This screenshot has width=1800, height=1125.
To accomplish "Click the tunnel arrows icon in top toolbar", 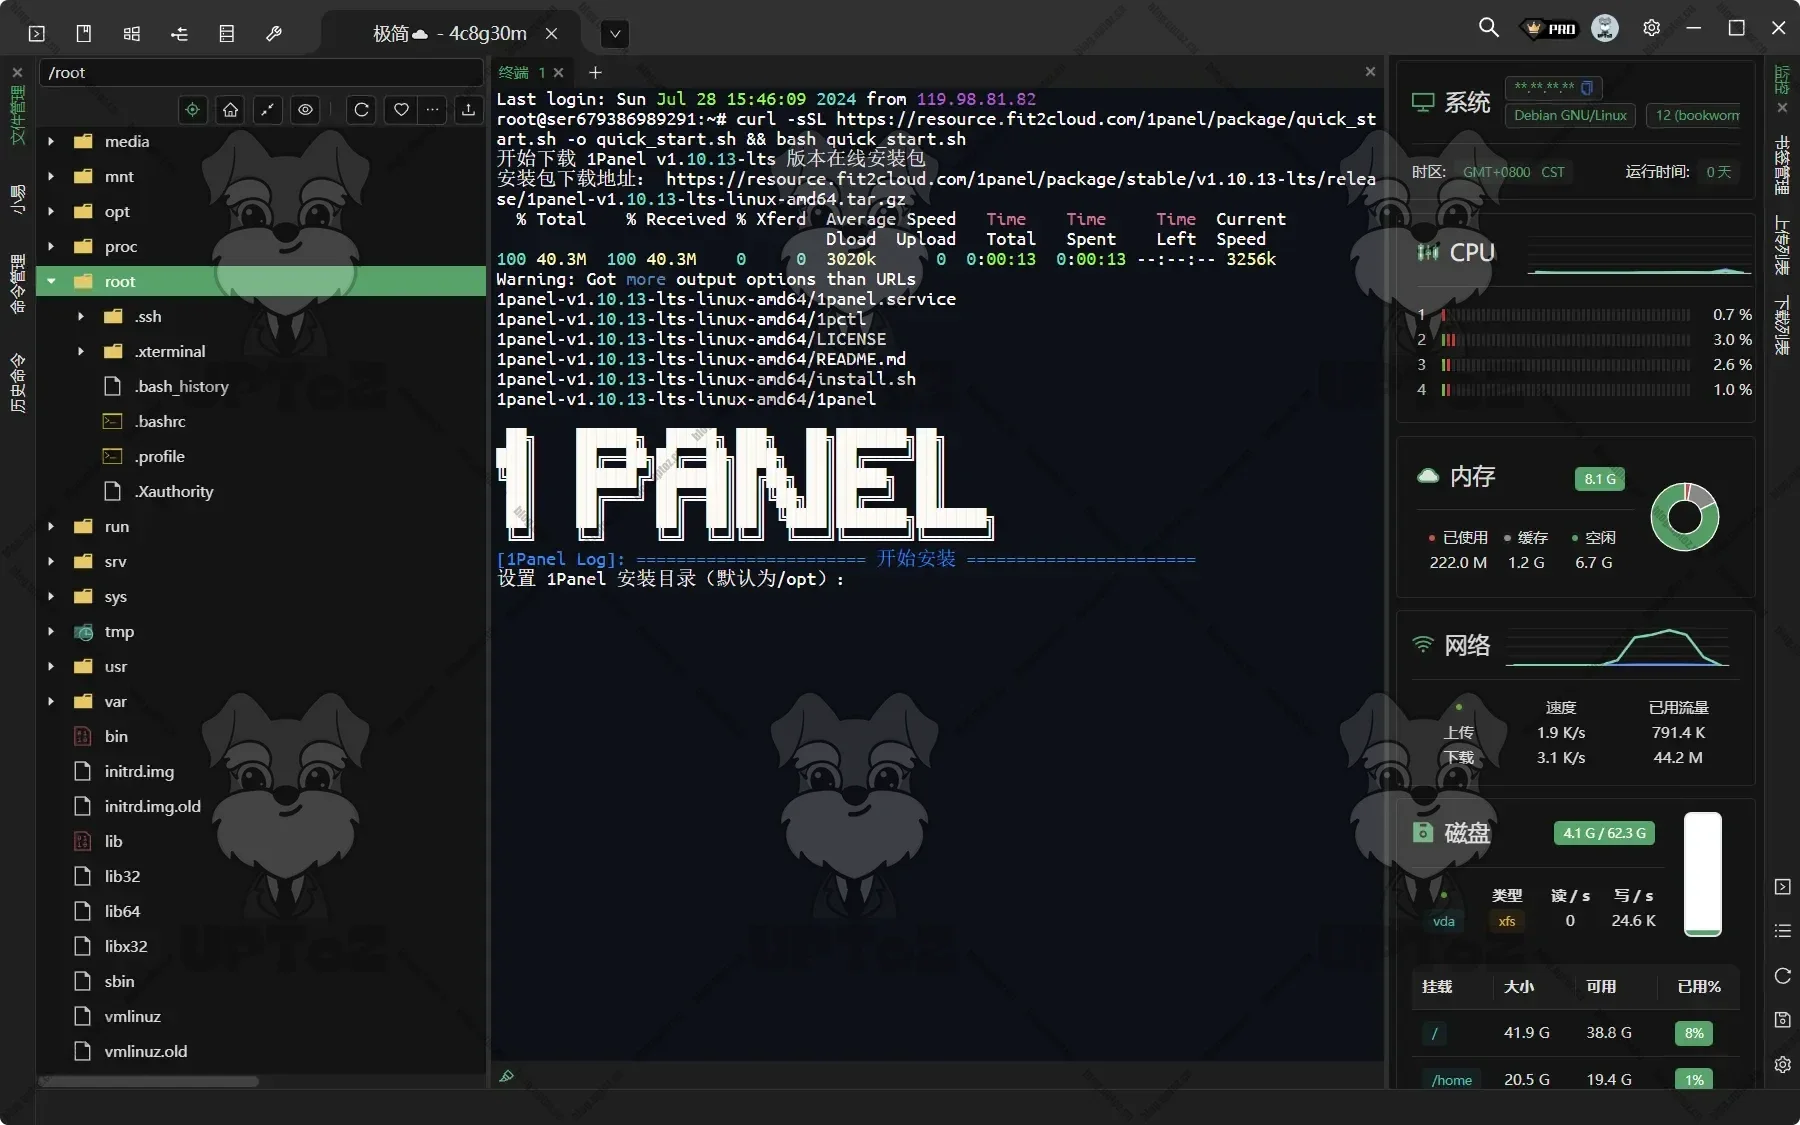I will (x=179, y=33).
